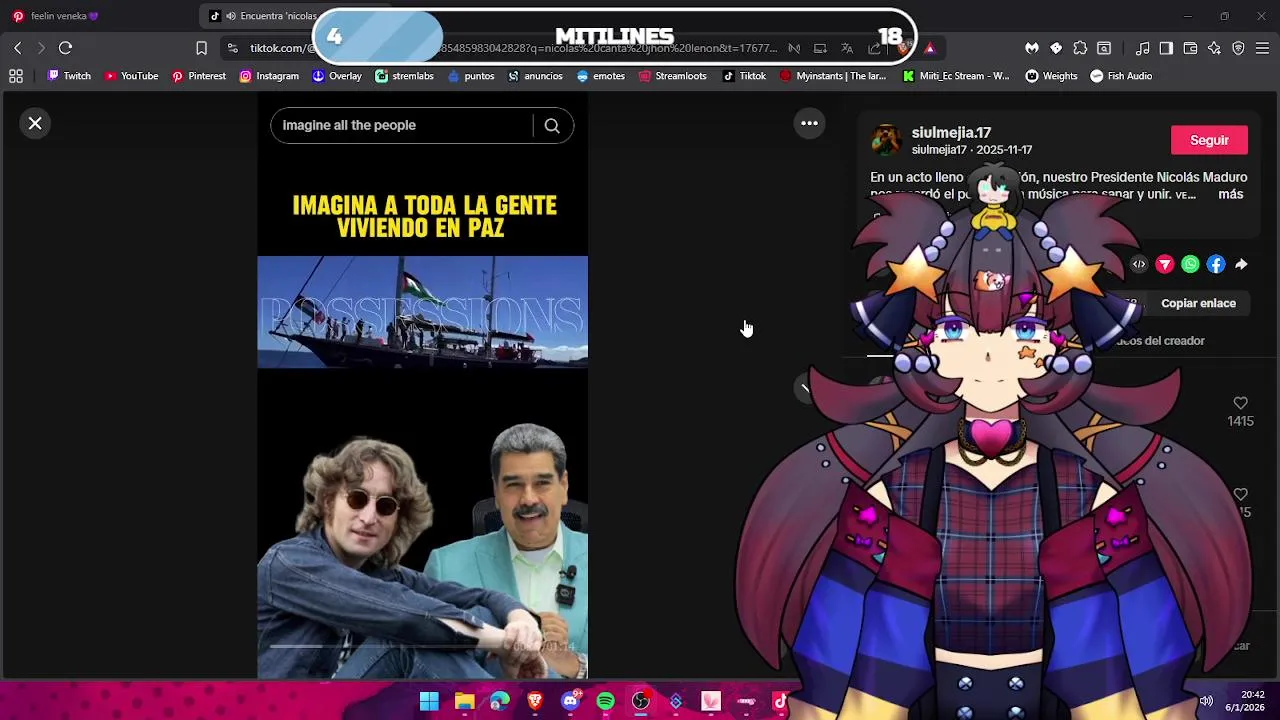Open the Tiktok bookmark
The image size is (1280, 720).
(x=744, y=76)
